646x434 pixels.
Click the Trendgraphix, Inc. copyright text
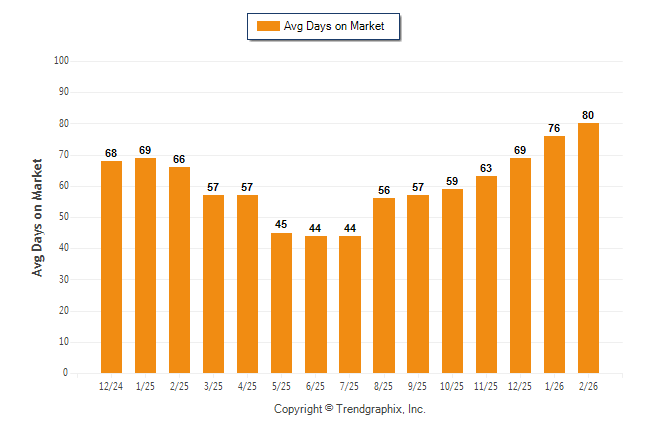[349, 409]
